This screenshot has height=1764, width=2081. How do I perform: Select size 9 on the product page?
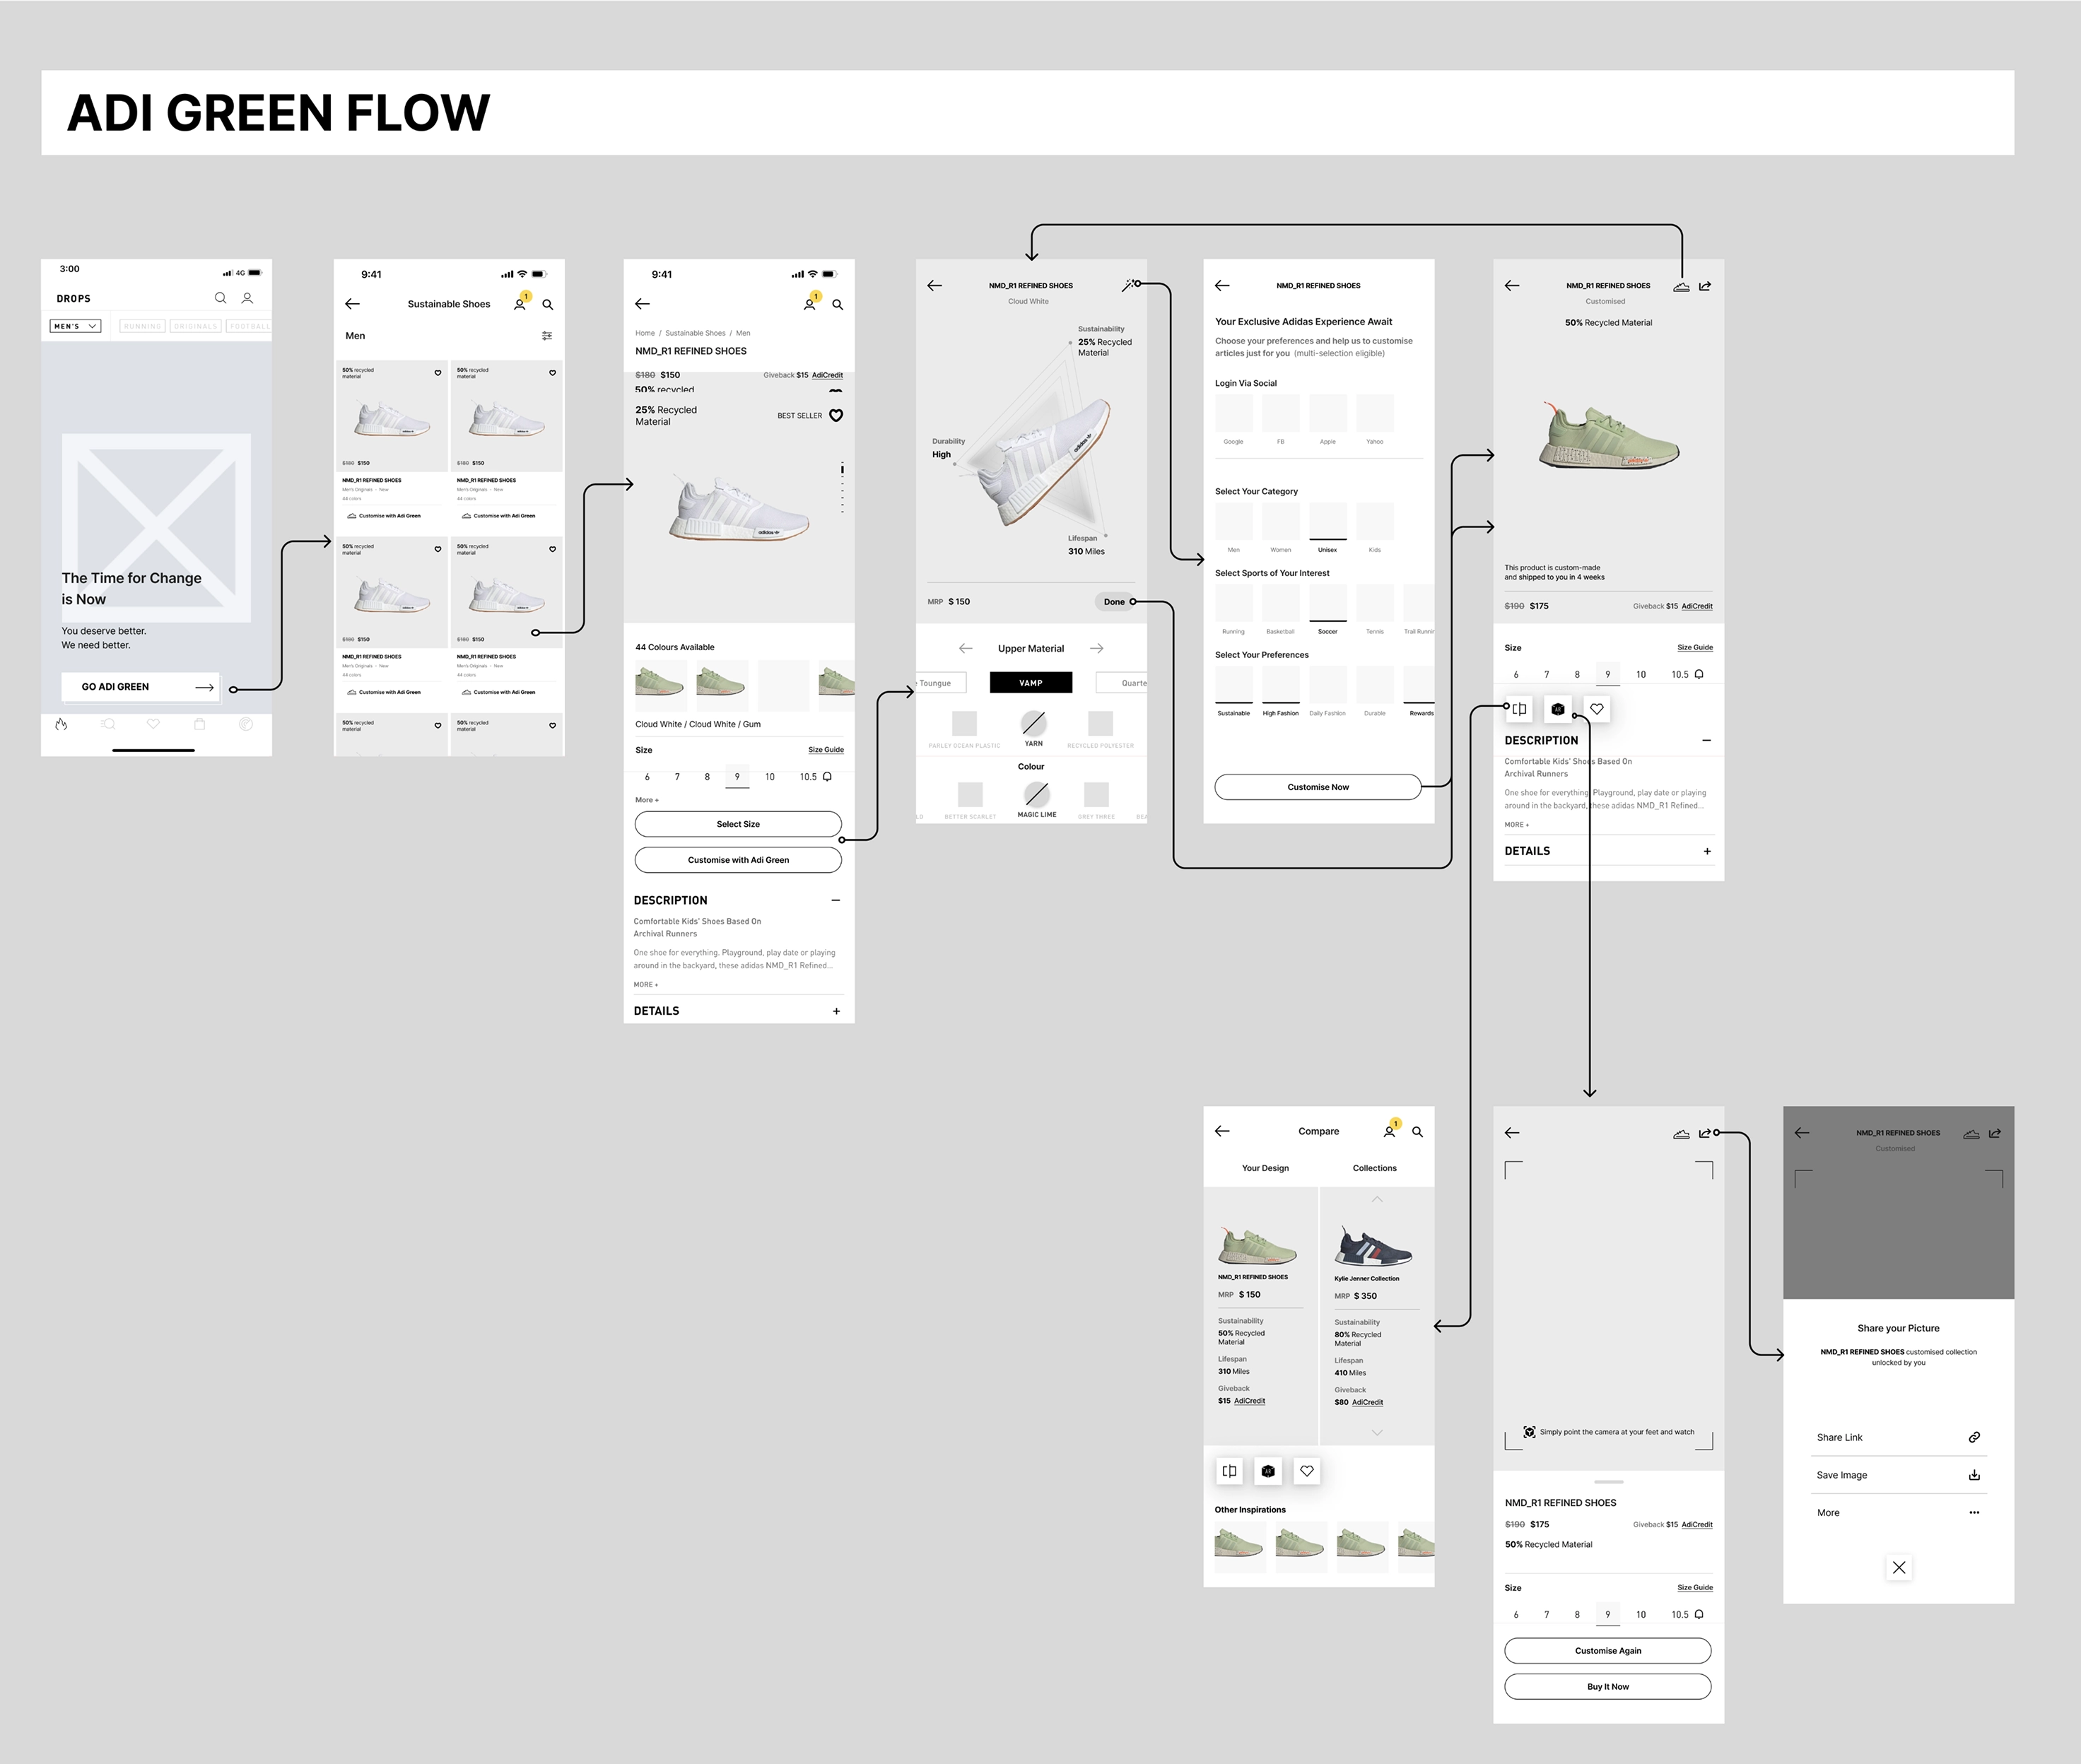coord(737,776)
